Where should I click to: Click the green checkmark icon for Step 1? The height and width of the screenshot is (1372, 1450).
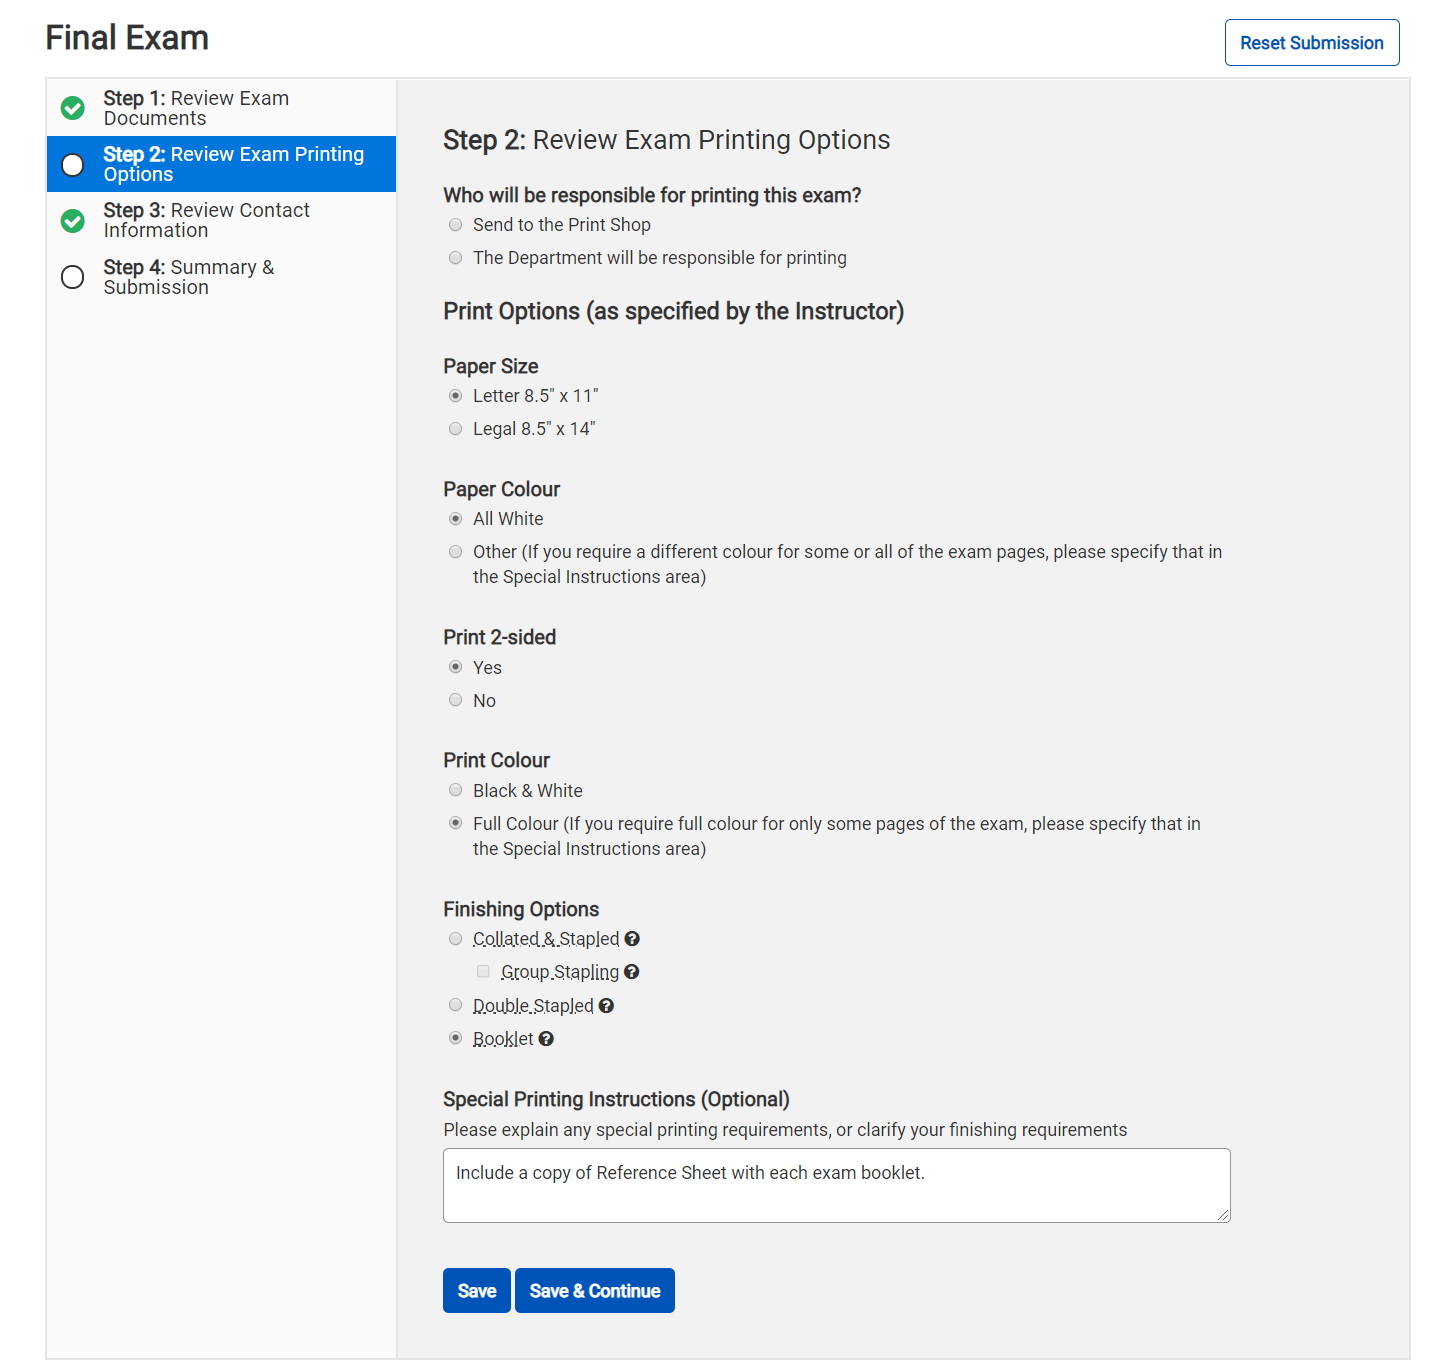pyautogui.click(x=73, y=108)
